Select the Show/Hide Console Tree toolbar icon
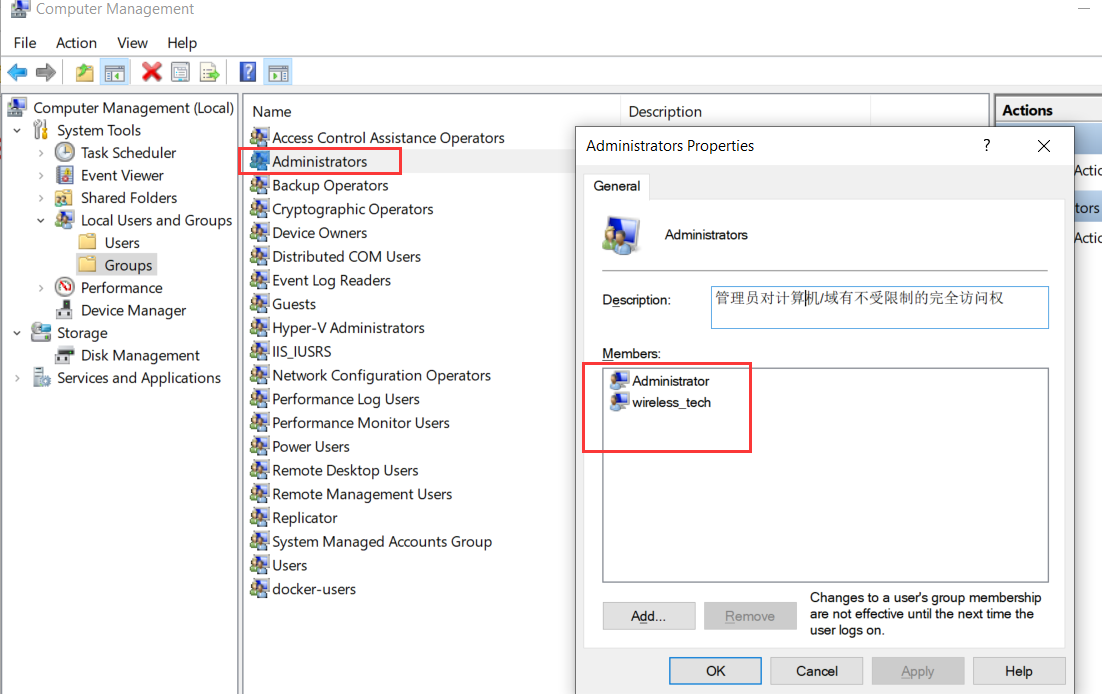1102x694 pixels. click(115, 71)
